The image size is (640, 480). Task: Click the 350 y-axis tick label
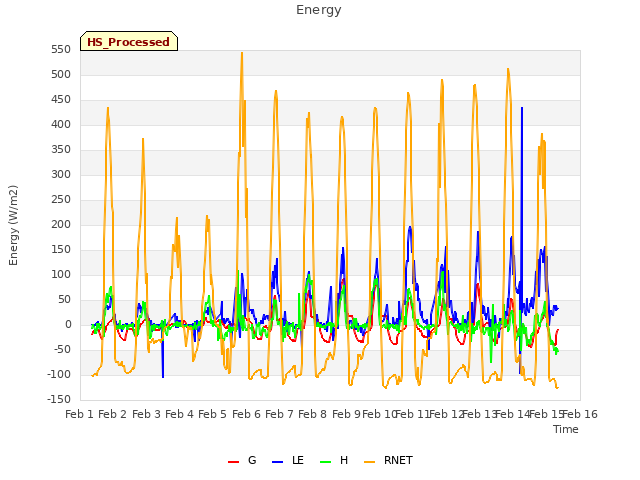point(61,150)
